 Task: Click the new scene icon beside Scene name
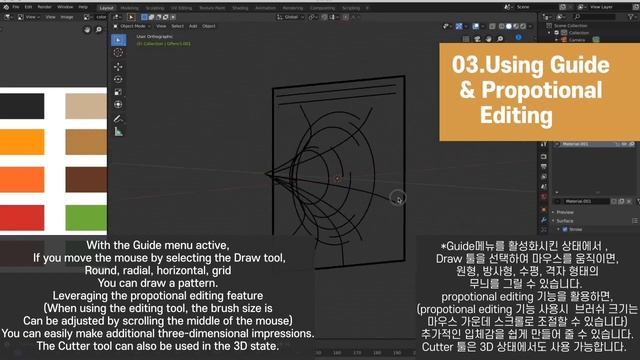pos(562,7)
